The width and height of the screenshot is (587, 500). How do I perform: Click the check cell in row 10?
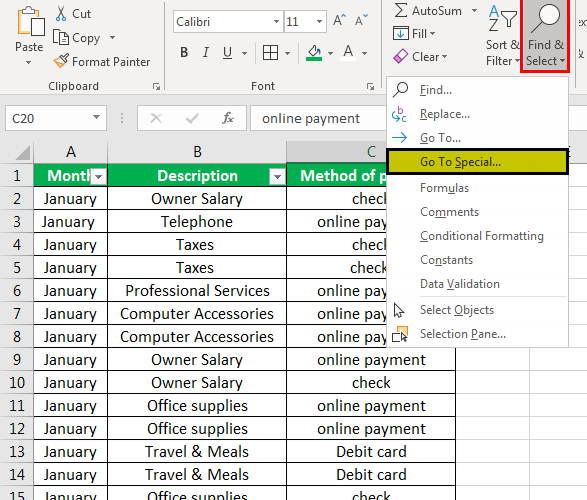371,383
